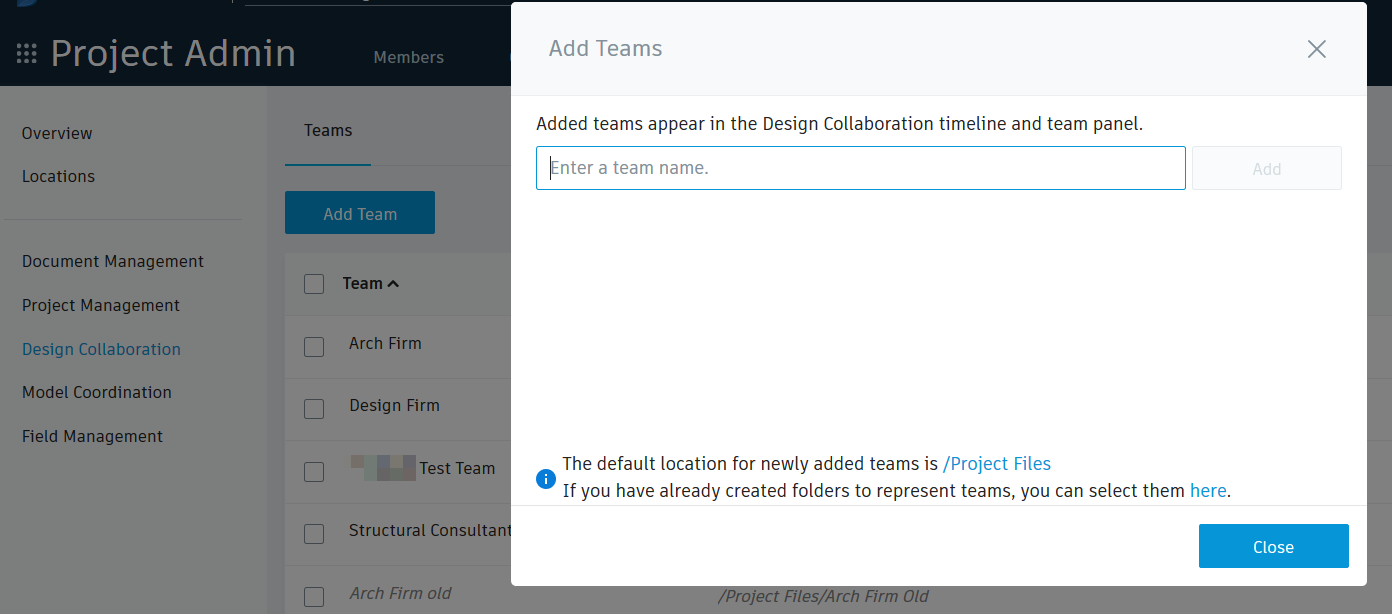Select the Teams tab
The width and height of the screenshot is (1392, 614).
(327, 130)
